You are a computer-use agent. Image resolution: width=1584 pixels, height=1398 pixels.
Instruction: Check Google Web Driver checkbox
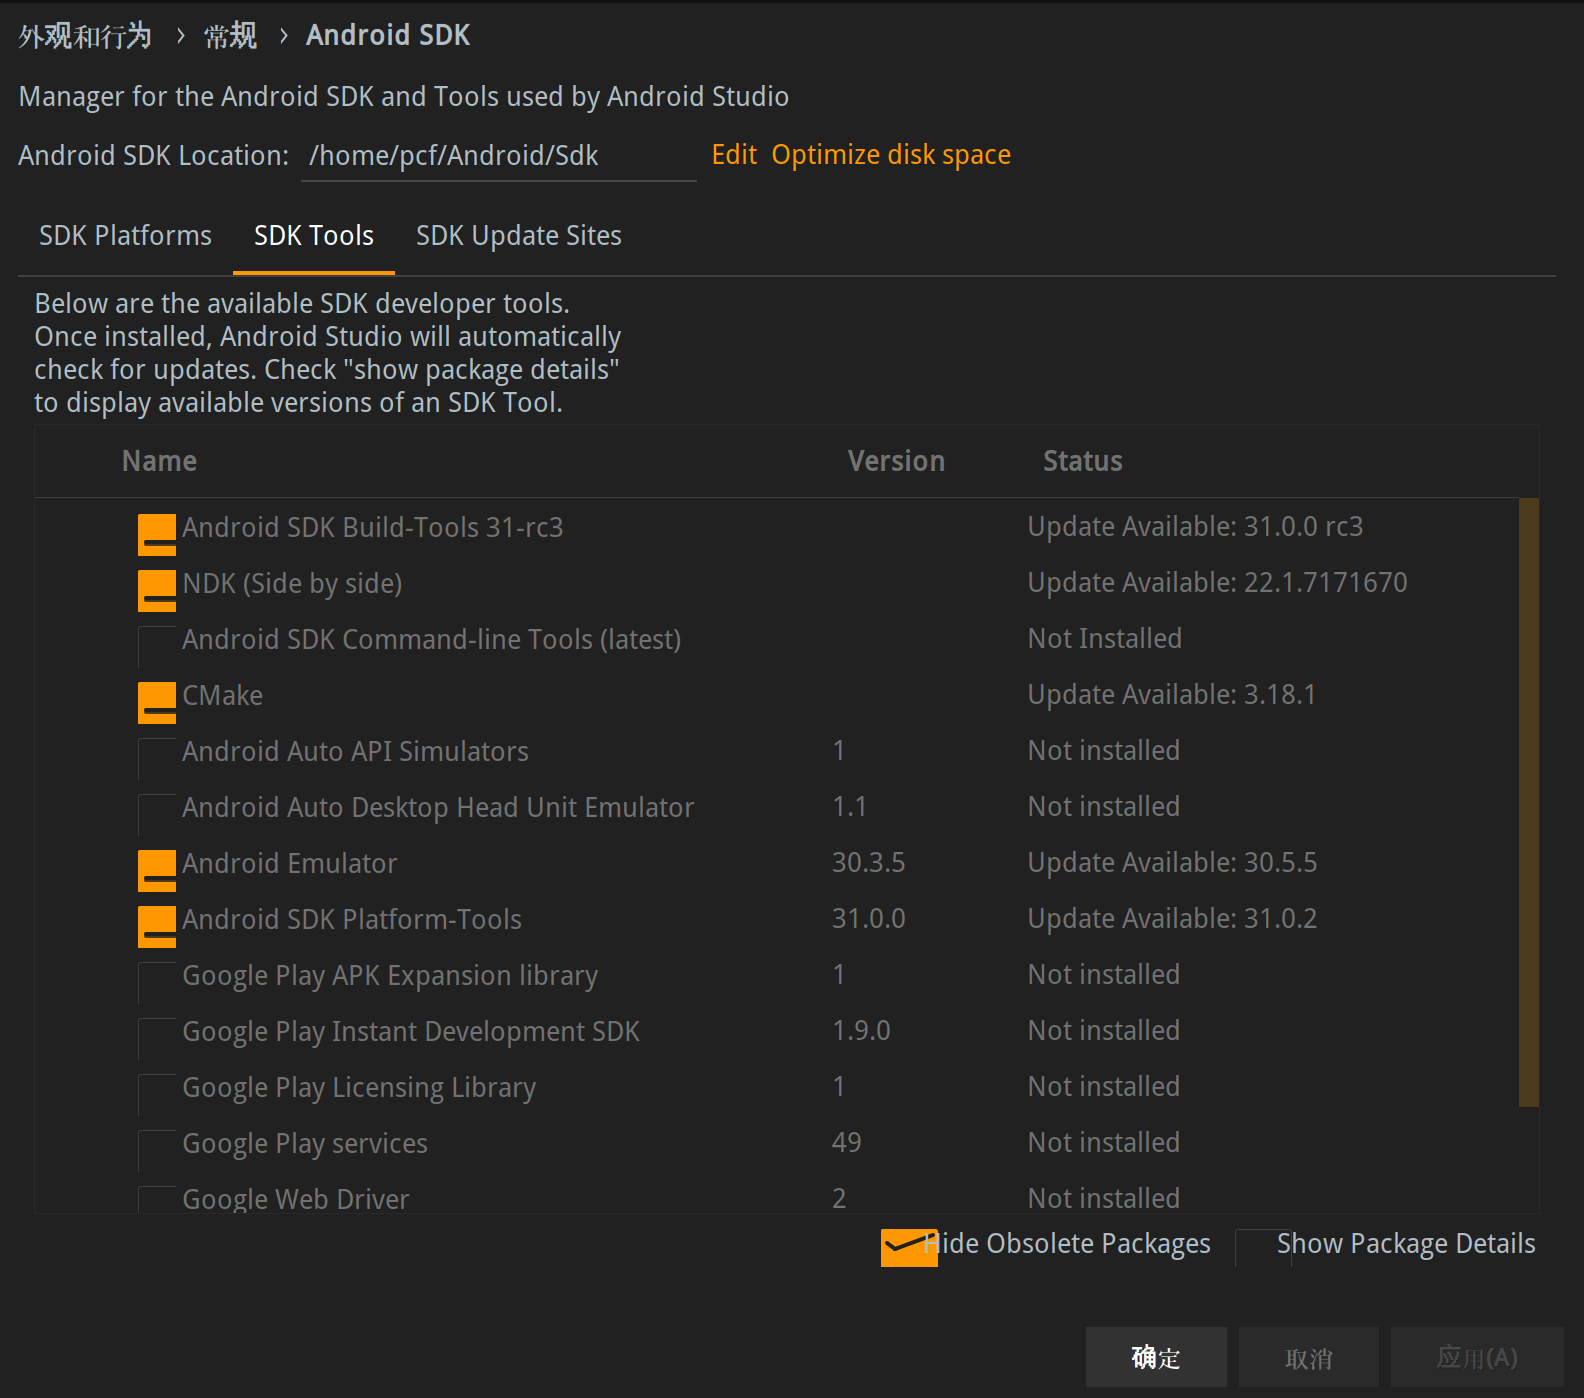[x=157, y=1199]
